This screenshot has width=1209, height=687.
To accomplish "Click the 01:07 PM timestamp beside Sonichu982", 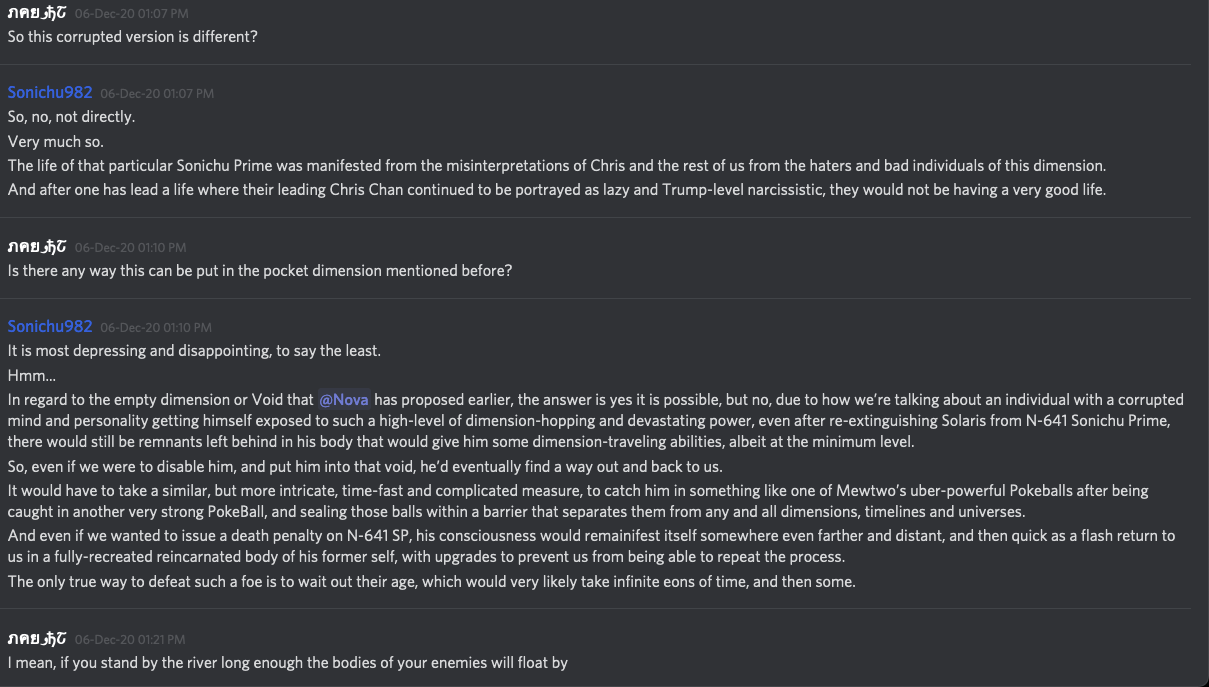I will pos(157,93).
